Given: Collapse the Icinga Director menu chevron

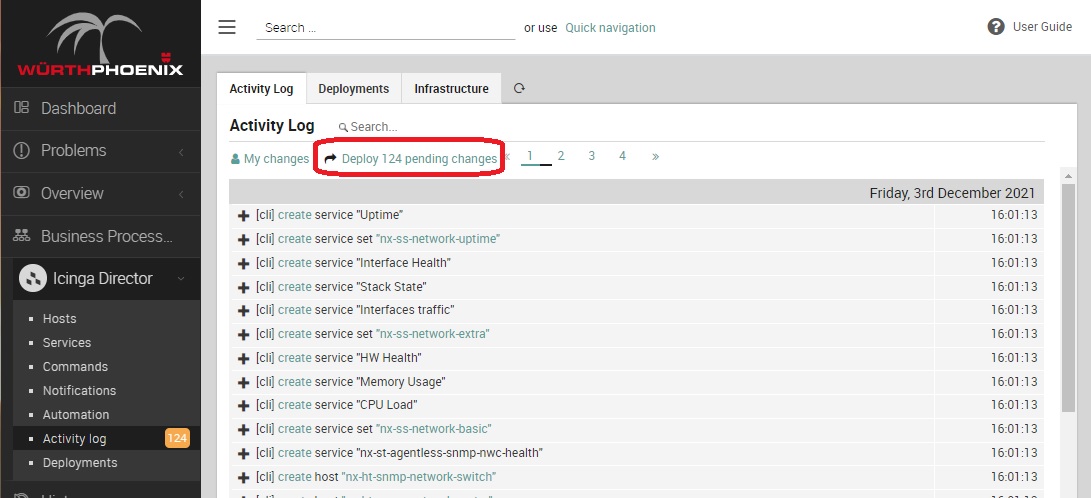Looking at the screenshot, I should 179,279.
